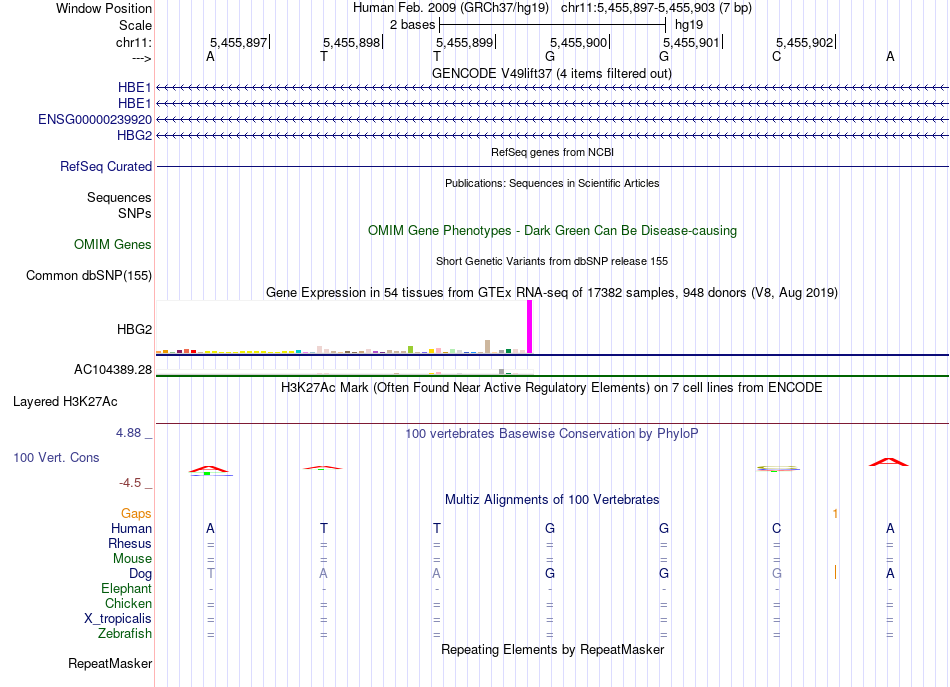
Task: Click Publications: Sequences in Scientific Articles title
Action: 552,183
